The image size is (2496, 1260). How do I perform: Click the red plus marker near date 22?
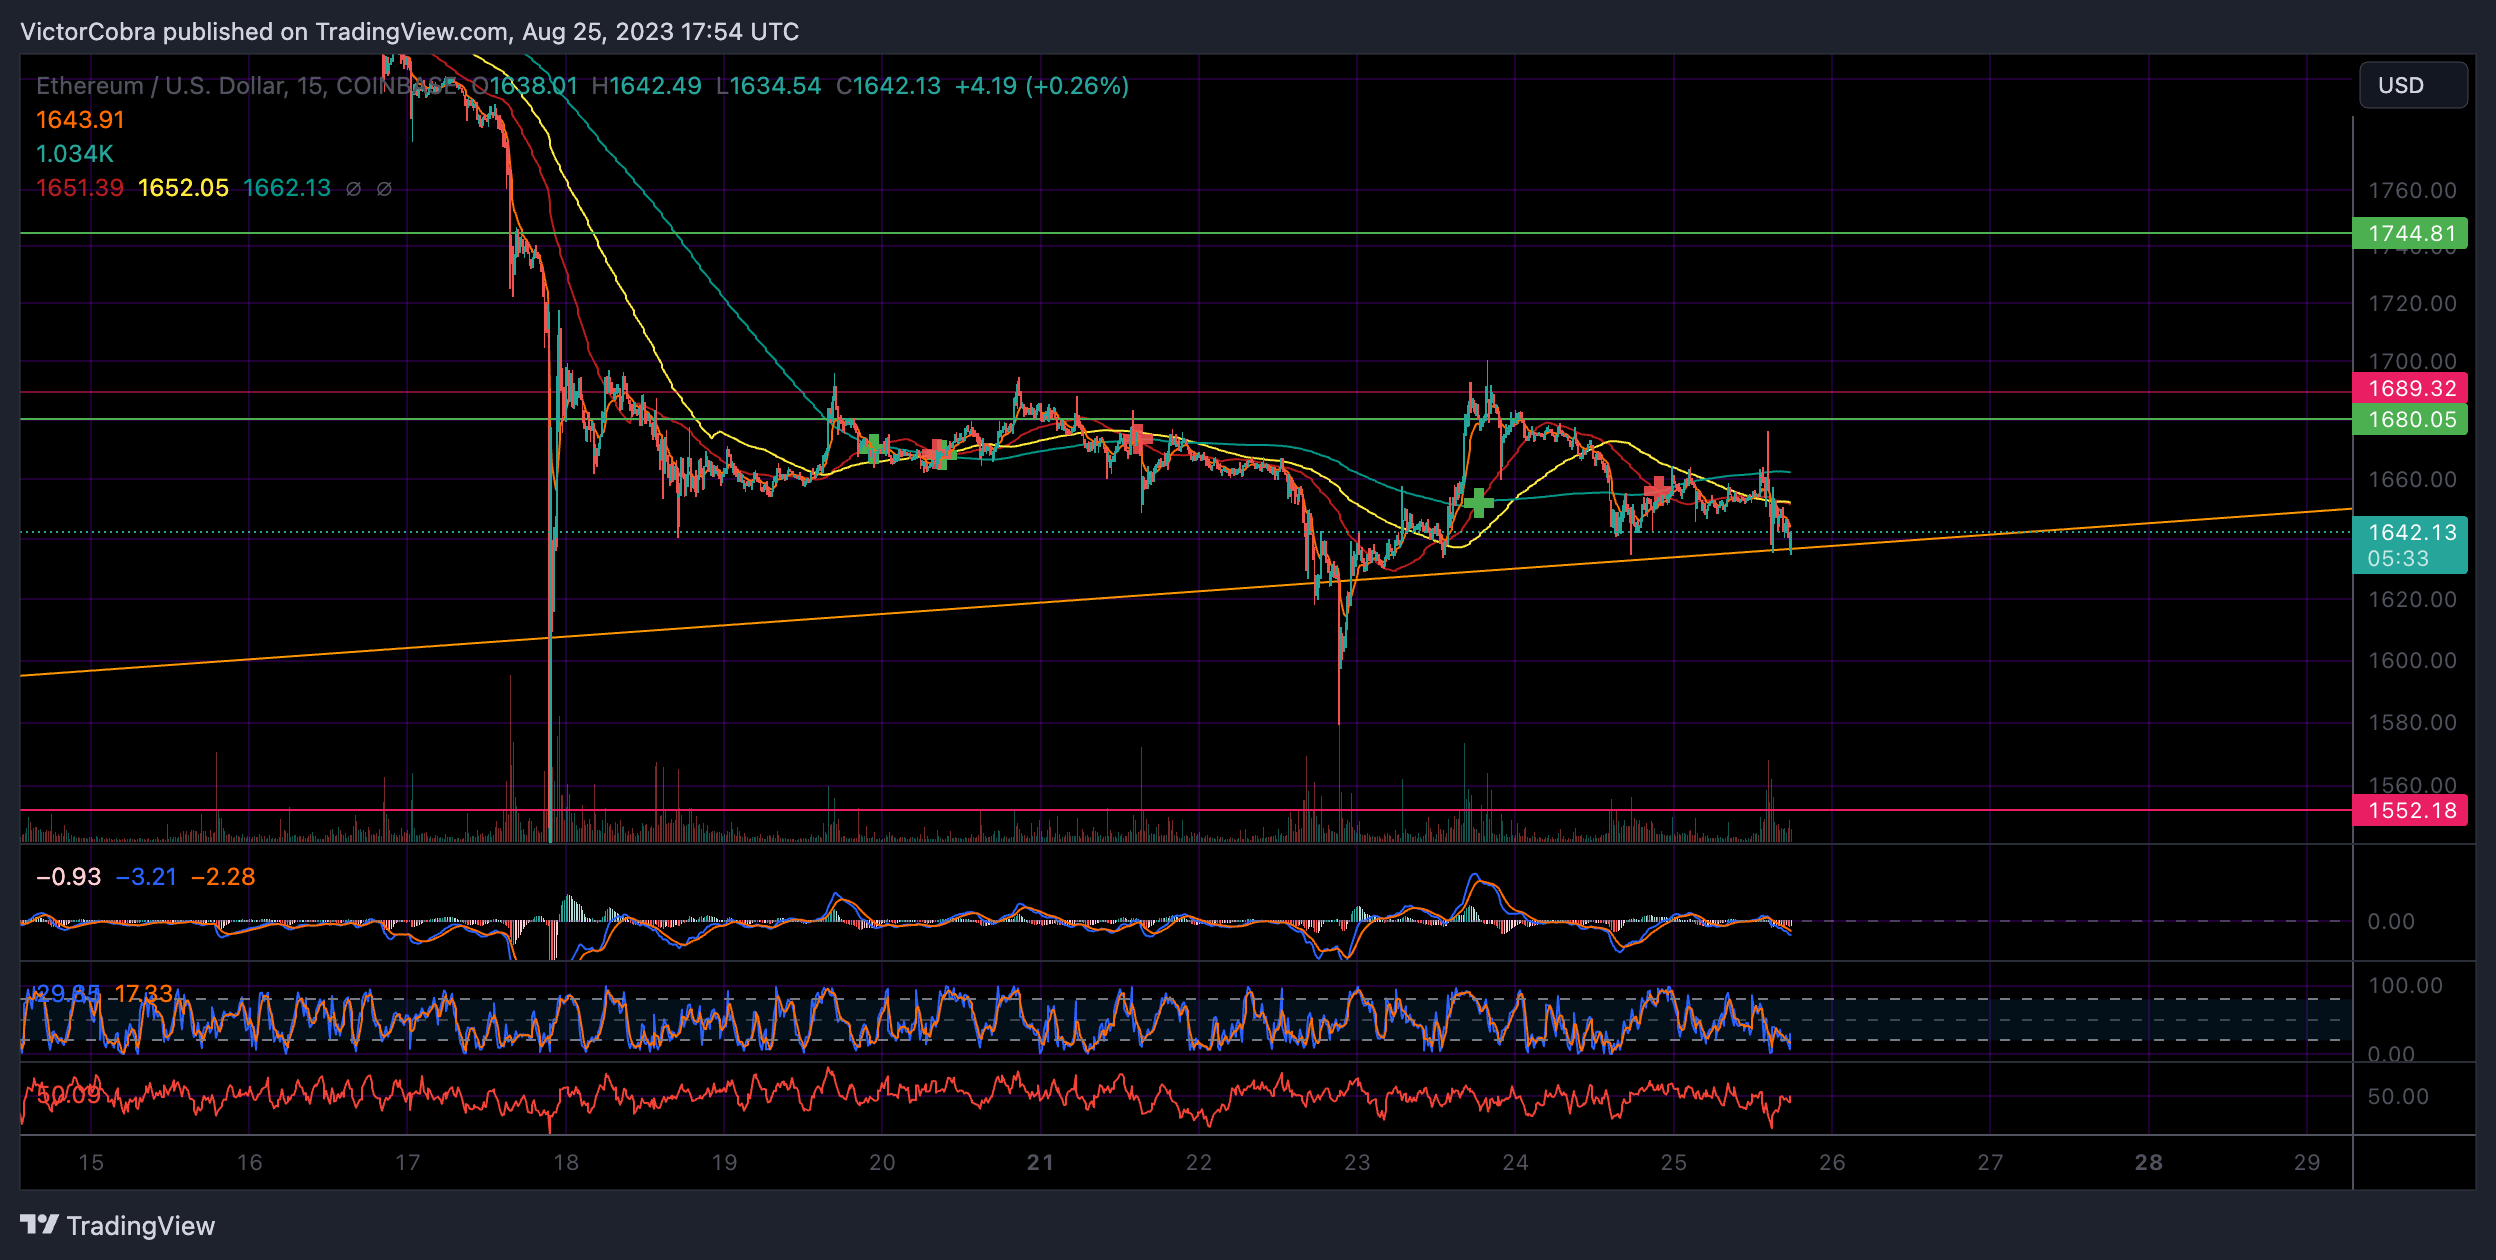tap(1138, 438)
